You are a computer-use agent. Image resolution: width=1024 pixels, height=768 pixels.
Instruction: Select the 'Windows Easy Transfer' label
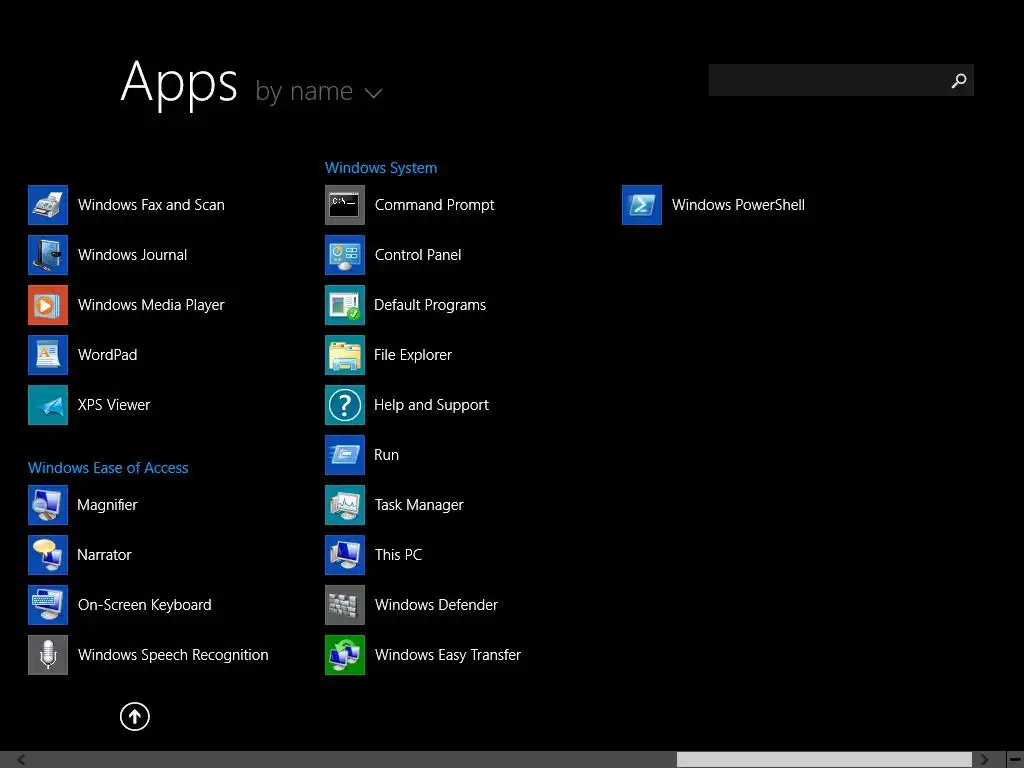click(448, 655)
